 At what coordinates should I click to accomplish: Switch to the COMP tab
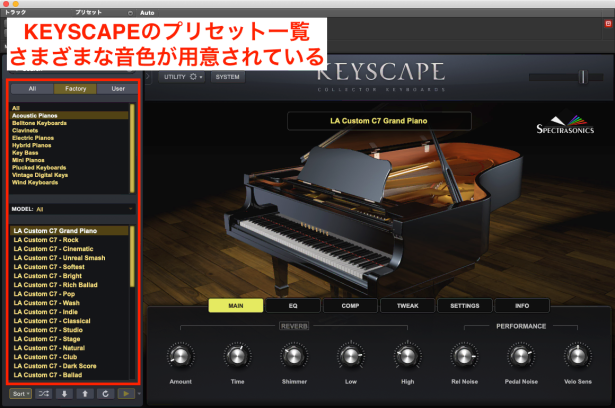point(350,306)
